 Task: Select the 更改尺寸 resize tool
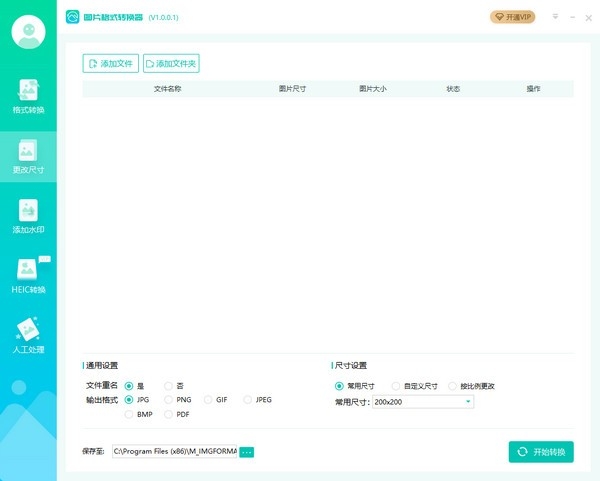click(28, 156)
